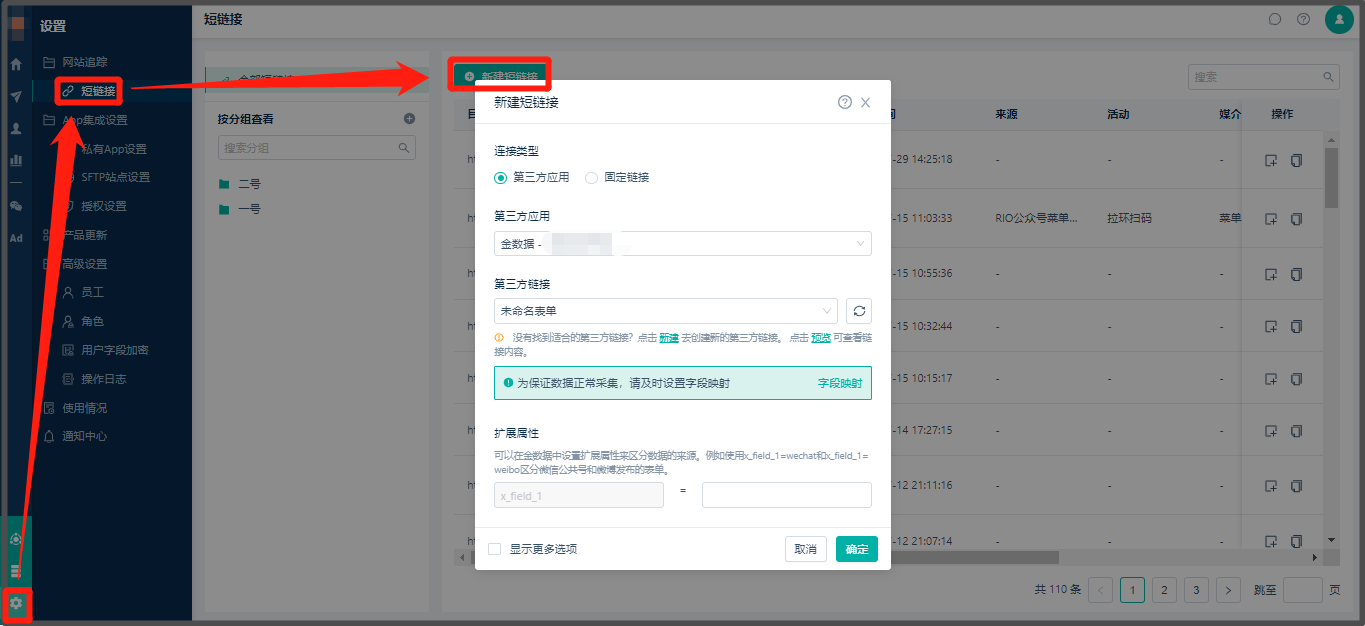Click the 新建短链接 button
The height and width of the screenshot is (626, 1365).
pyautogui.click(x=500, y=76)
